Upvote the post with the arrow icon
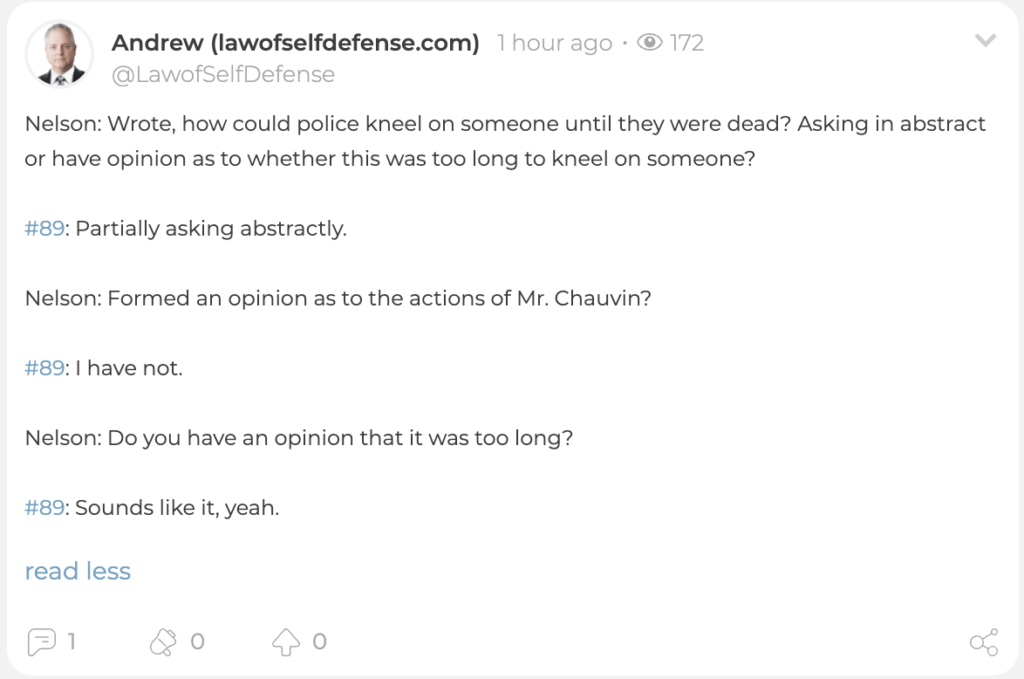1024x679 pixels. (x=286, y=642)
